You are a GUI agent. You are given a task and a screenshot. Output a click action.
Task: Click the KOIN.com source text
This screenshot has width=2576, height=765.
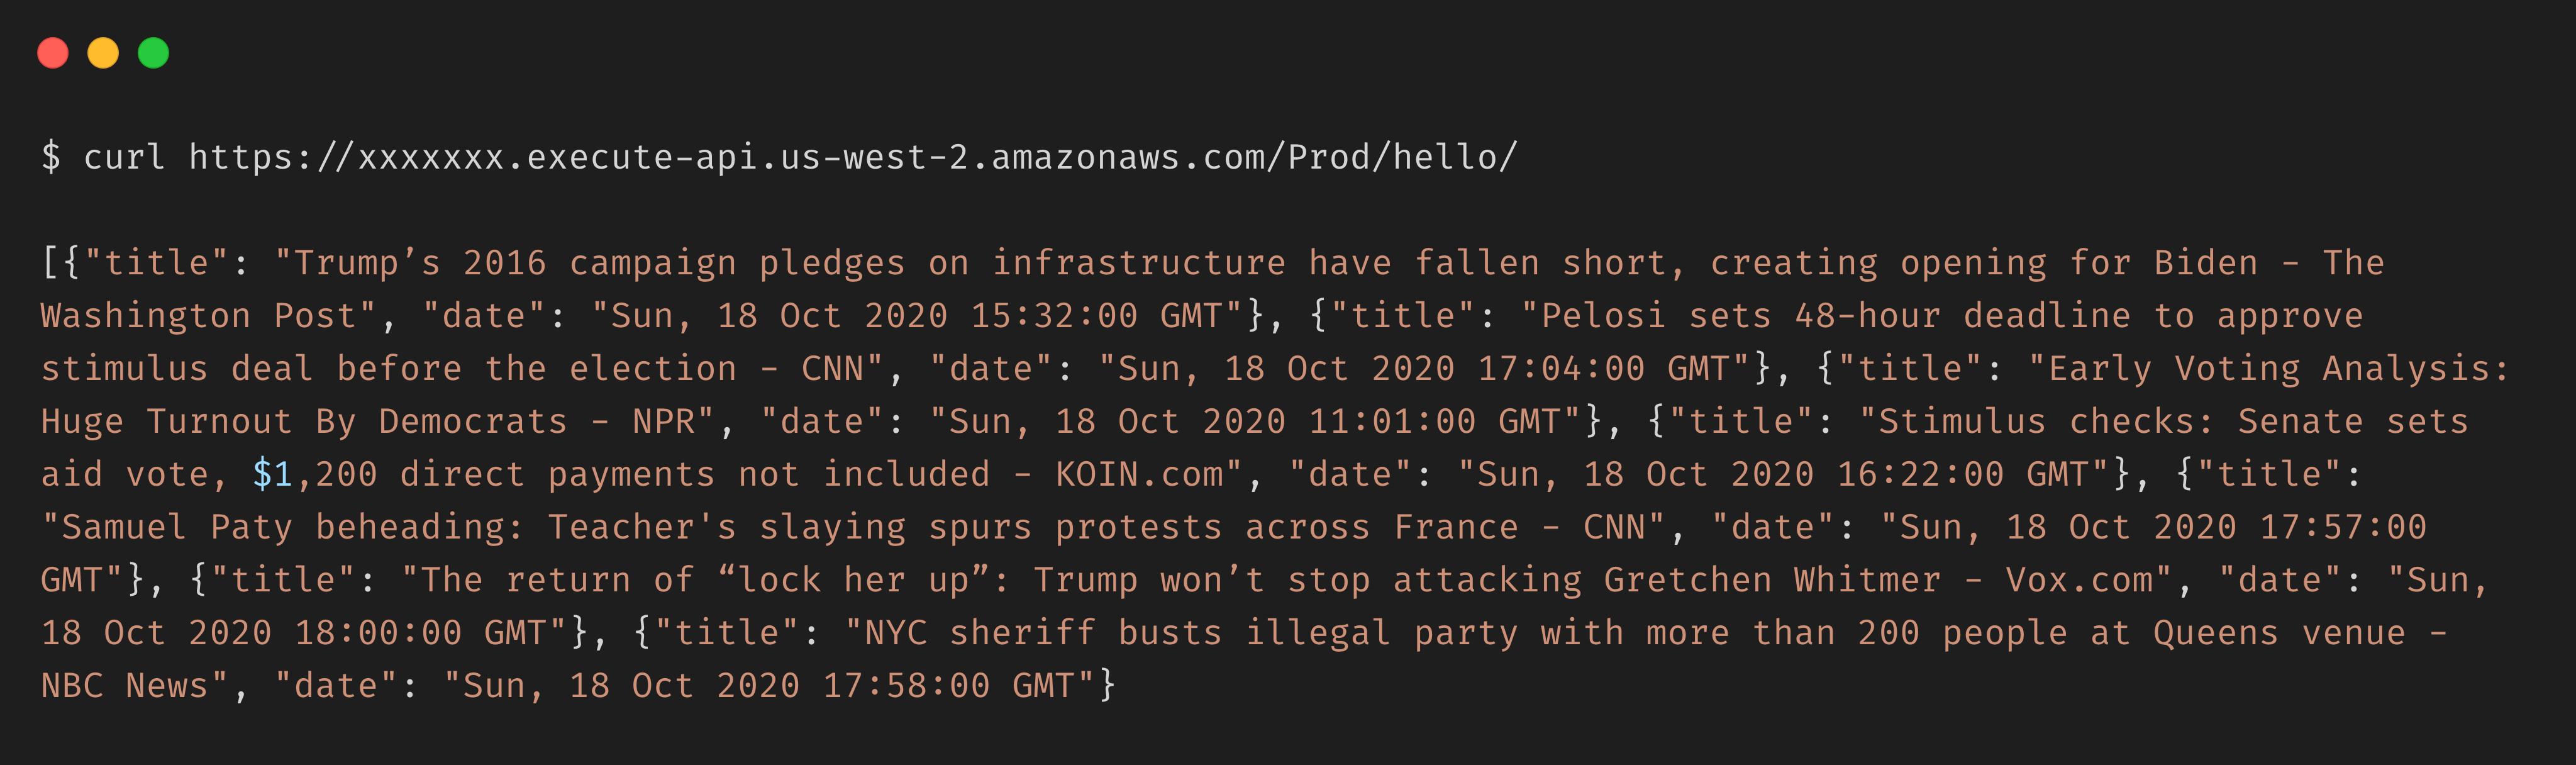coord(1139,474)
